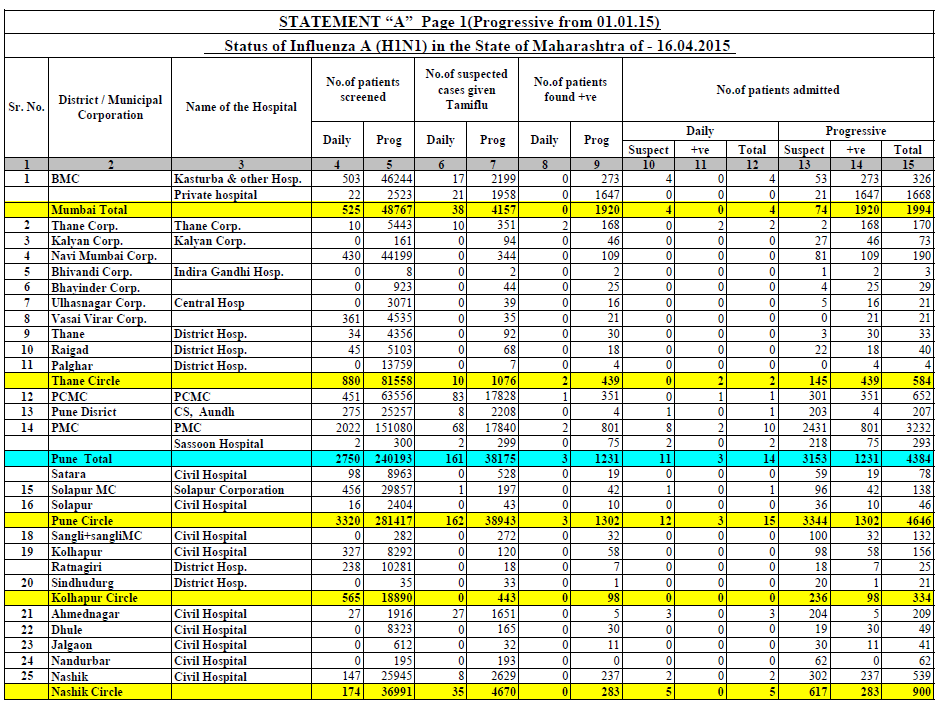Select the Kasturba & other Hosp. cell

pyautogui.click(x=238, y=178)
